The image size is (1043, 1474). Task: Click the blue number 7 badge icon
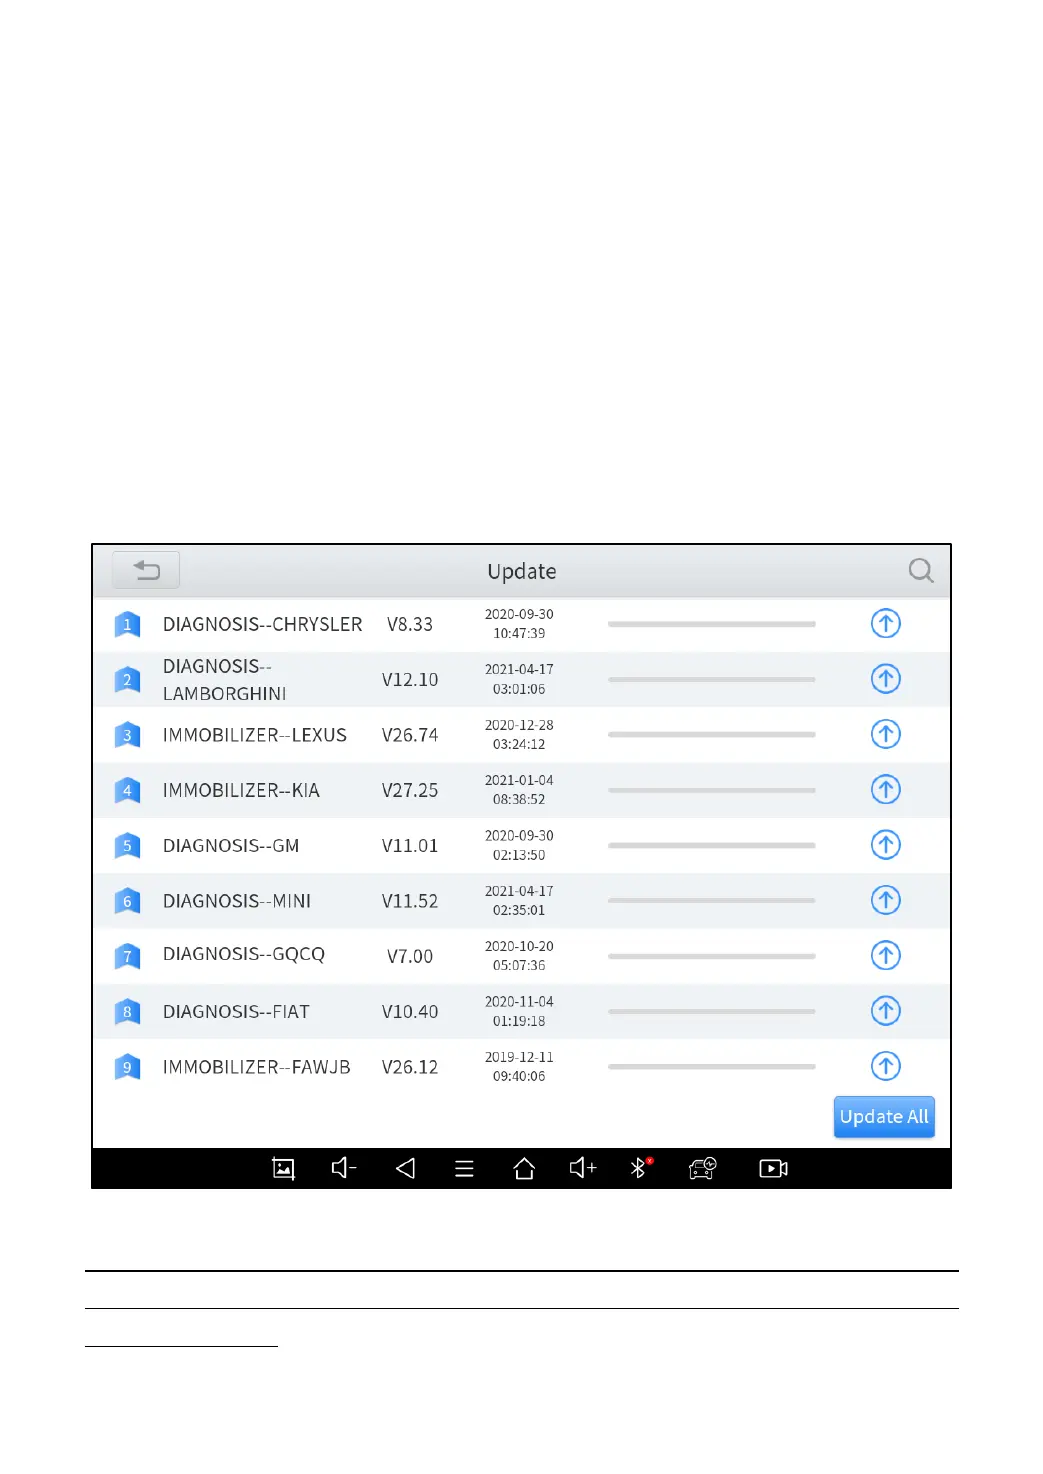tap(127, 957)
